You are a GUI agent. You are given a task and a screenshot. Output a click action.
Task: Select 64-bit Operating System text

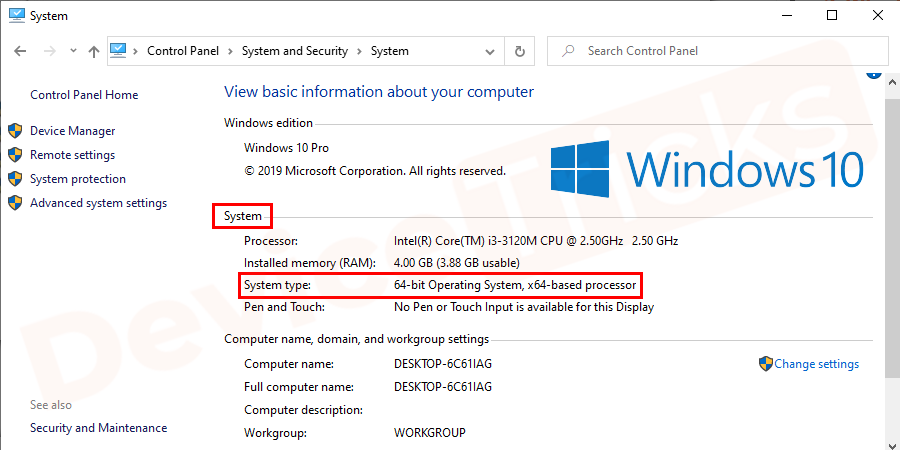(x=515, y=285)
